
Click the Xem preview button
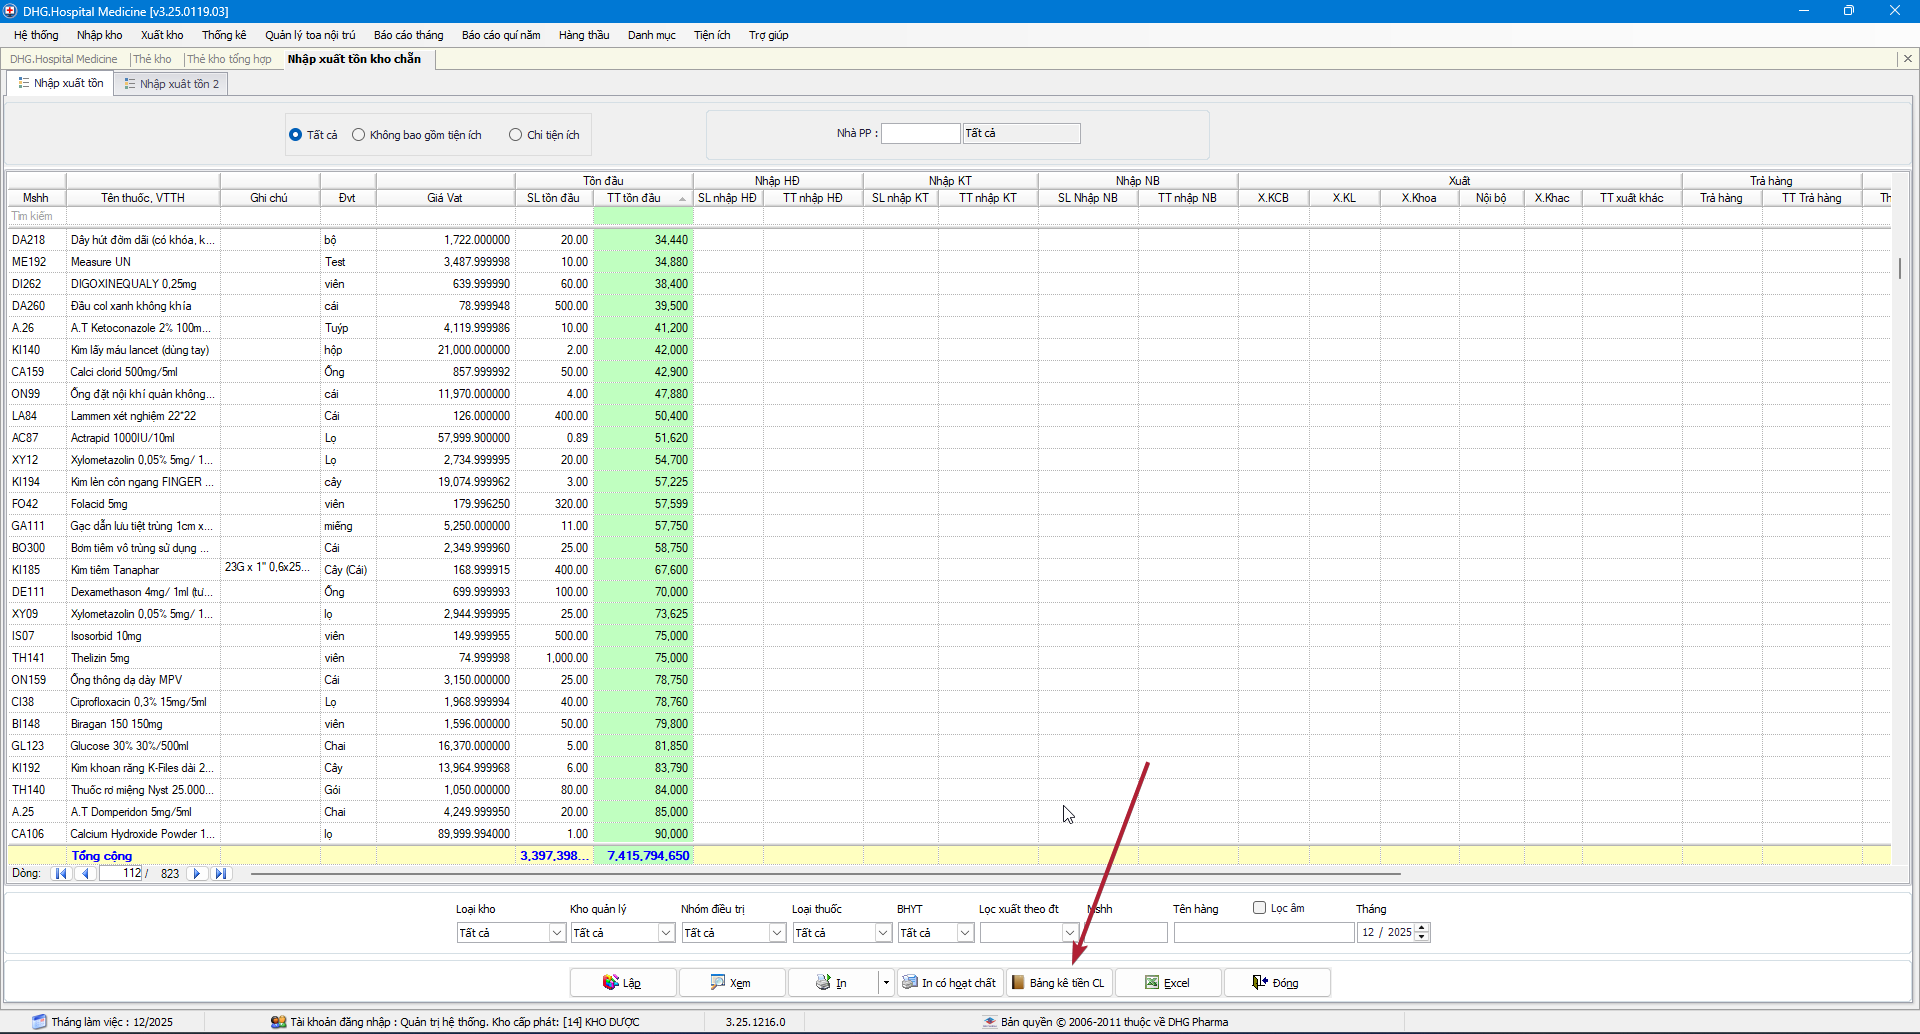click(732, 983)
